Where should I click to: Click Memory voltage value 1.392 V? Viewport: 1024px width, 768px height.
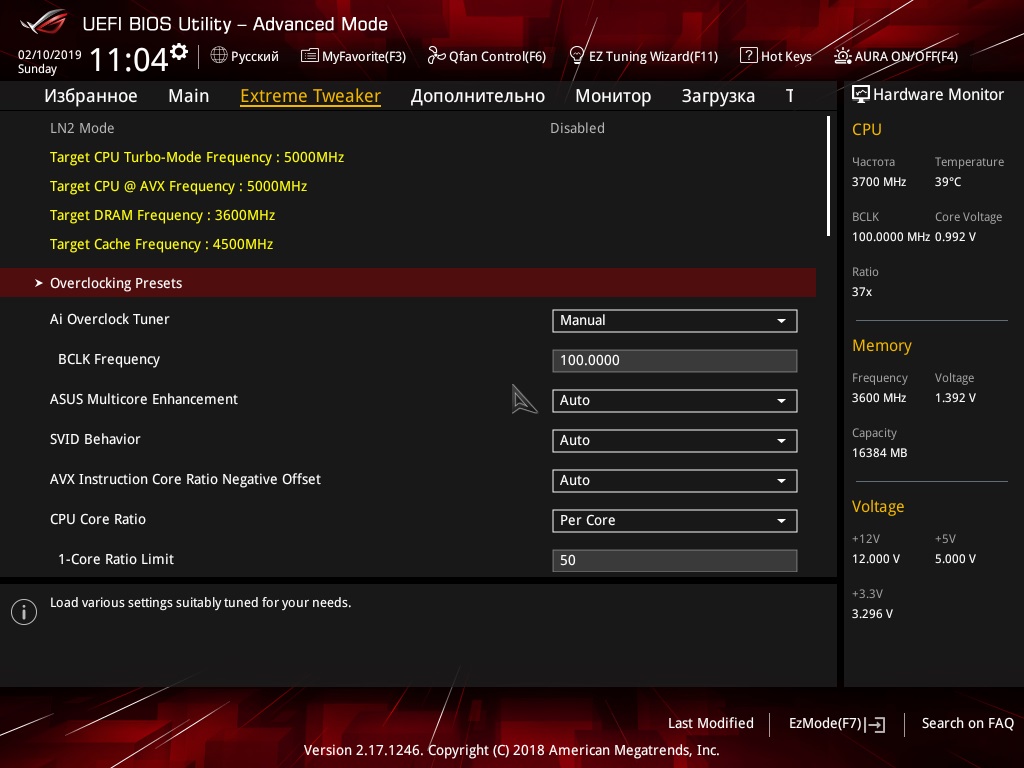(x=955, y=397)
